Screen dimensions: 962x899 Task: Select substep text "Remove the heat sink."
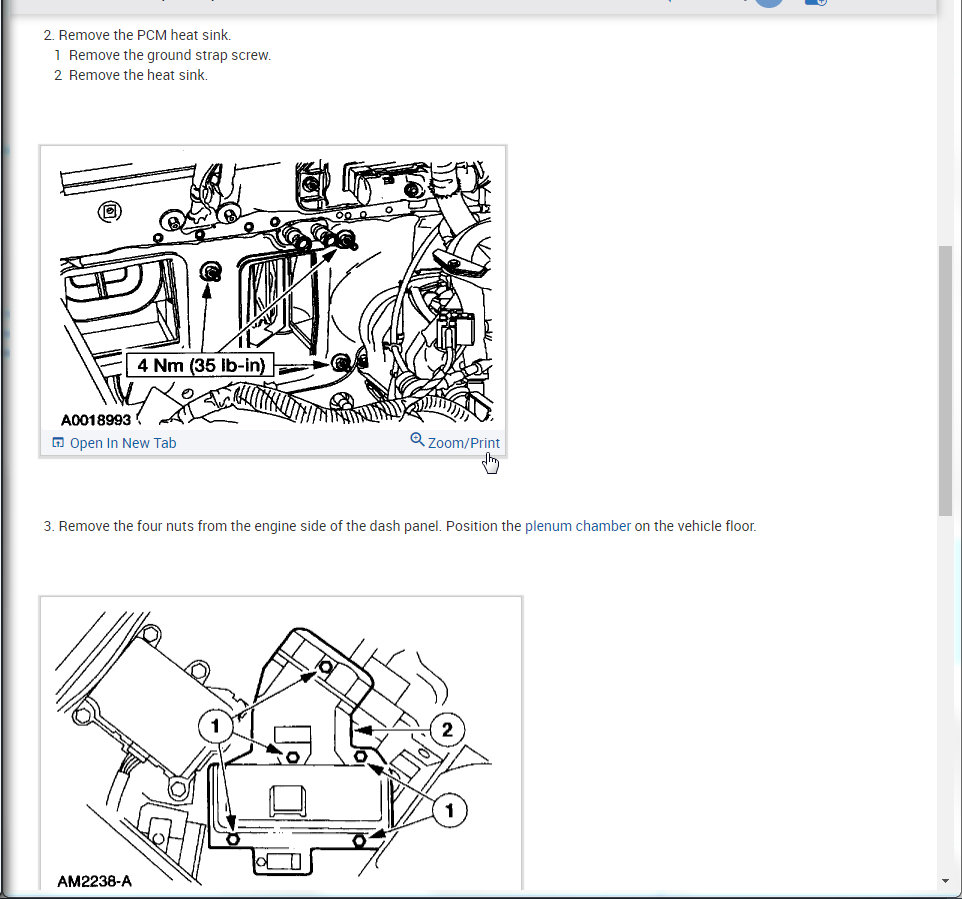click(138, 75)
